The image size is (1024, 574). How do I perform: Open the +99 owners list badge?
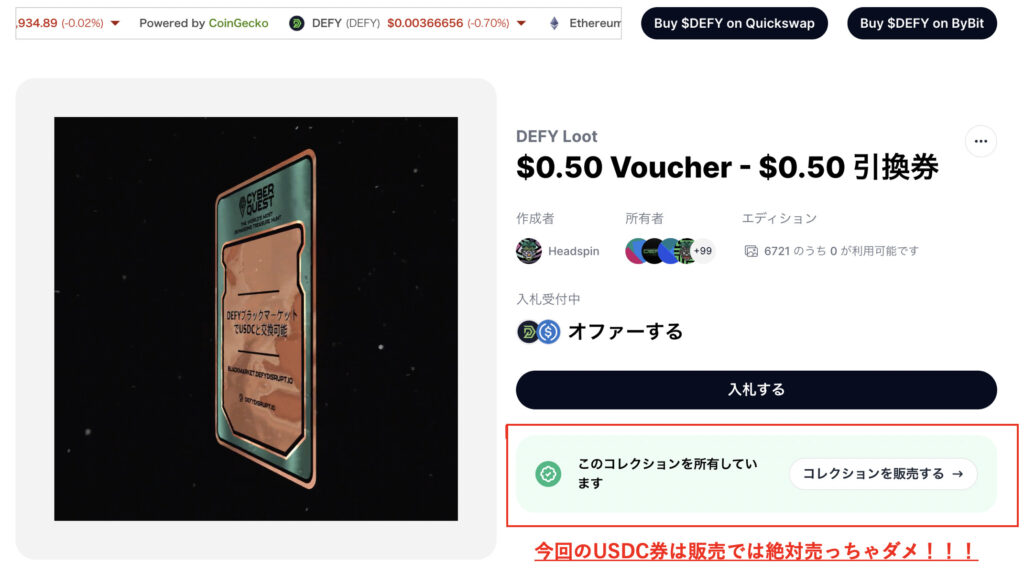click(703, 251)
